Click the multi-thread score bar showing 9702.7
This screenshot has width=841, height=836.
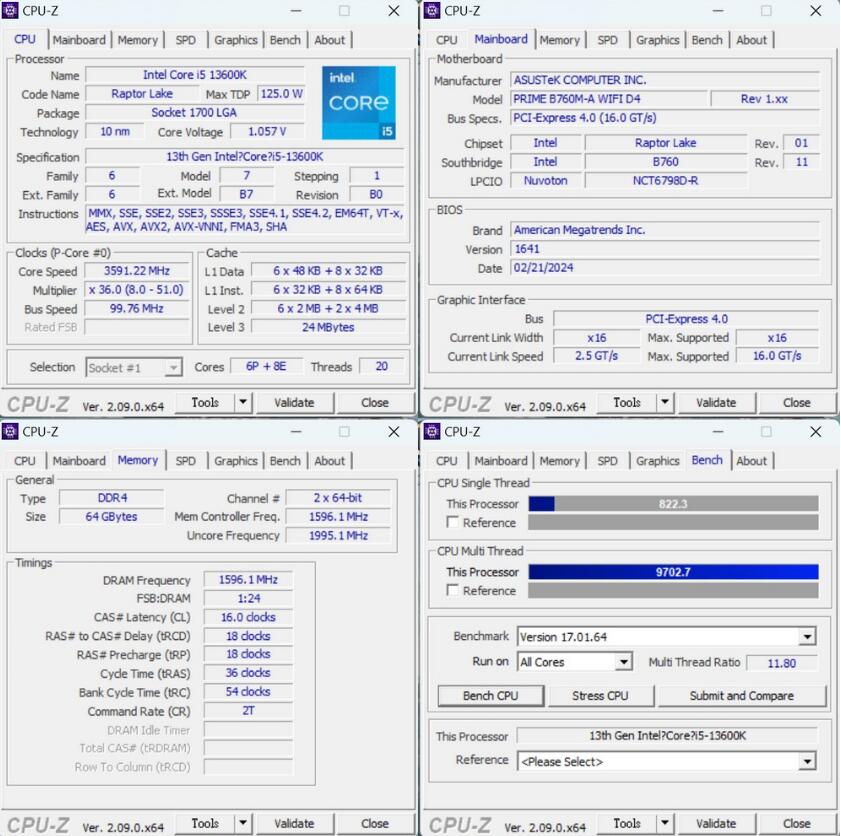tap(673, 572)
